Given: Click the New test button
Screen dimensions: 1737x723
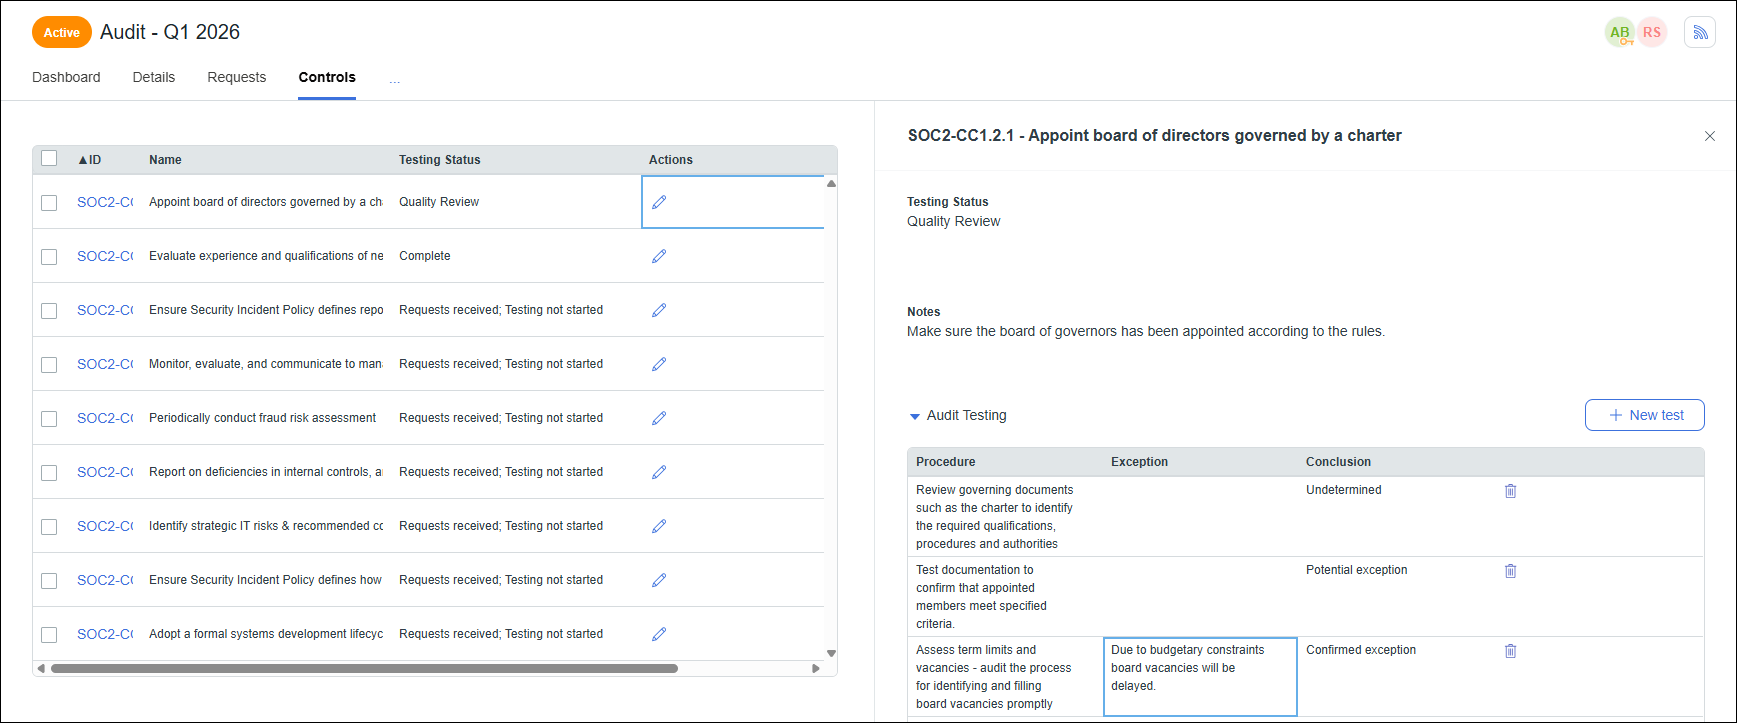Looking at the screenshot, I should point(1644,415).
